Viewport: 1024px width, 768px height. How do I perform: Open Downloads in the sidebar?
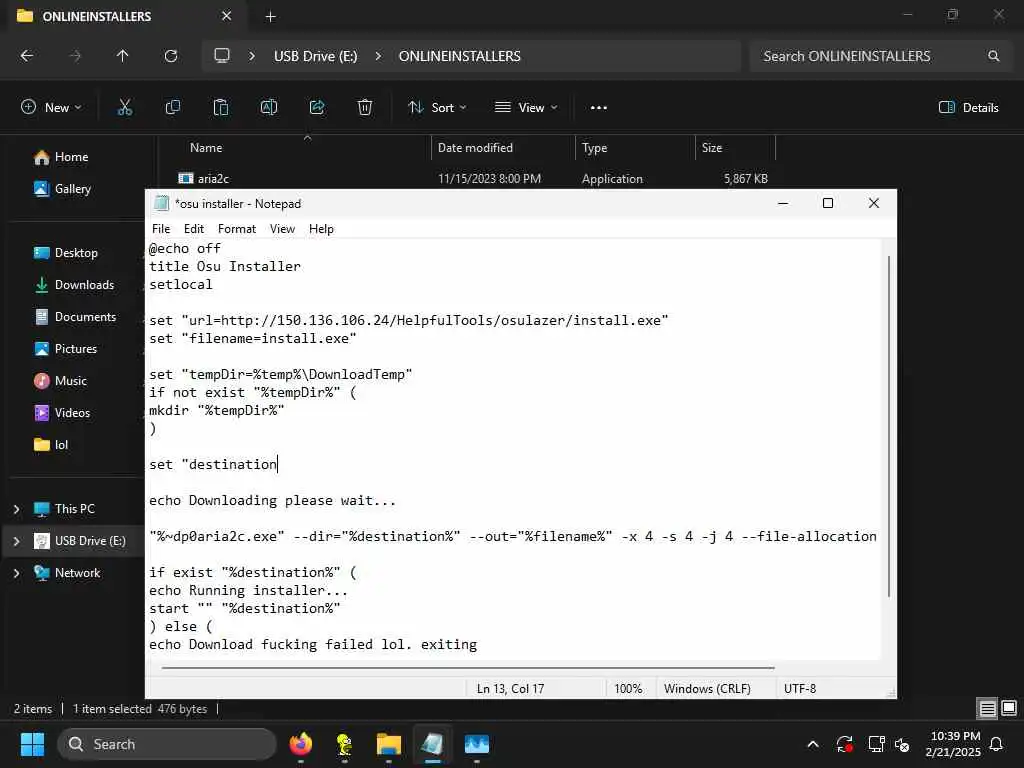click(84, 285)
